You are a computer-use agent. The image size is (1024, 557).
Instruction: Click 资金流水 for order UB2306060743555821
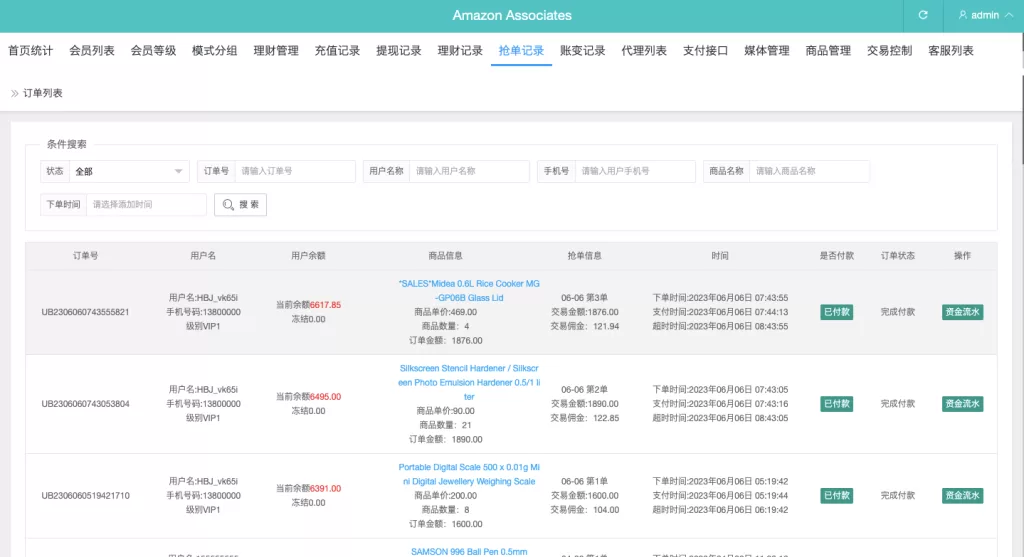(963, 312)
